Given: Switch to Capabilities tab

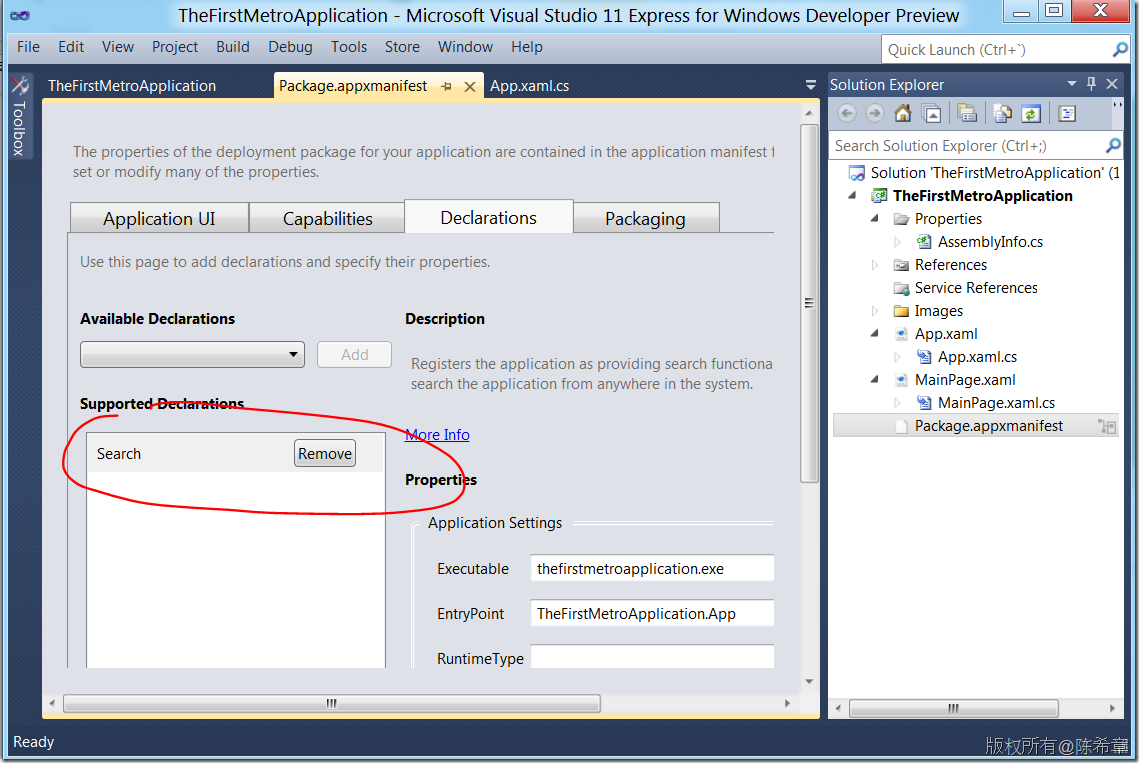Looking at the screenshot, I should tap(327, 218).
